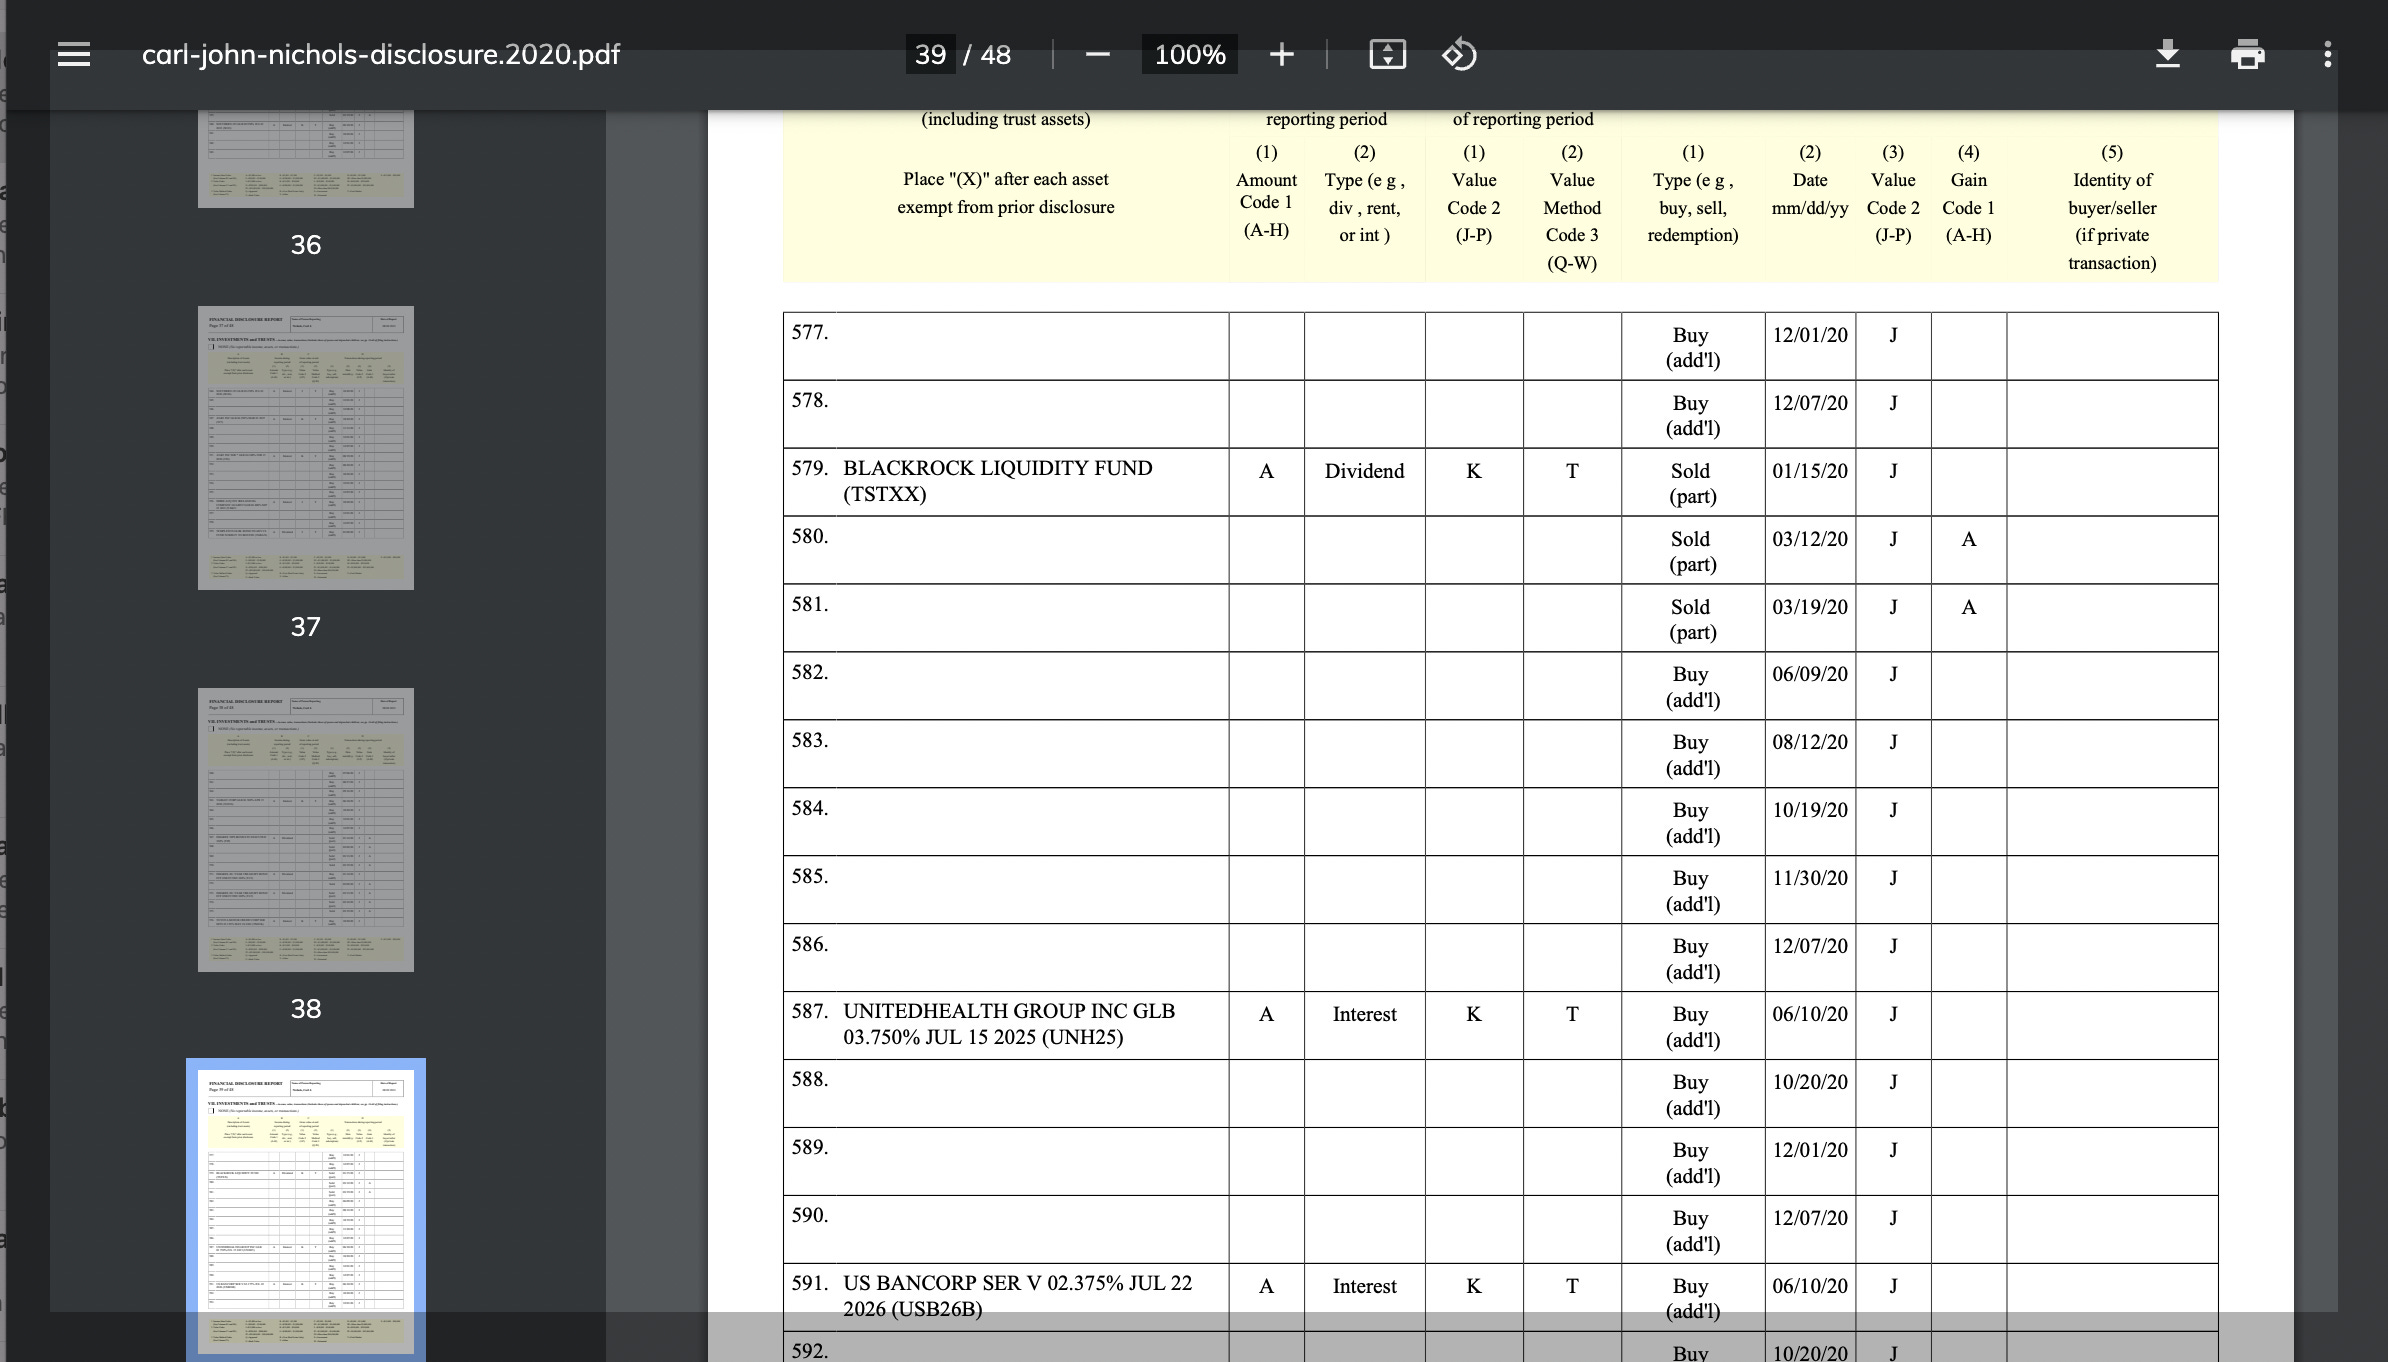Click the date 01/15/20 in row 579
Screen dimensions: 2388x1362
pyautogui.click(x=1810, y=471)
